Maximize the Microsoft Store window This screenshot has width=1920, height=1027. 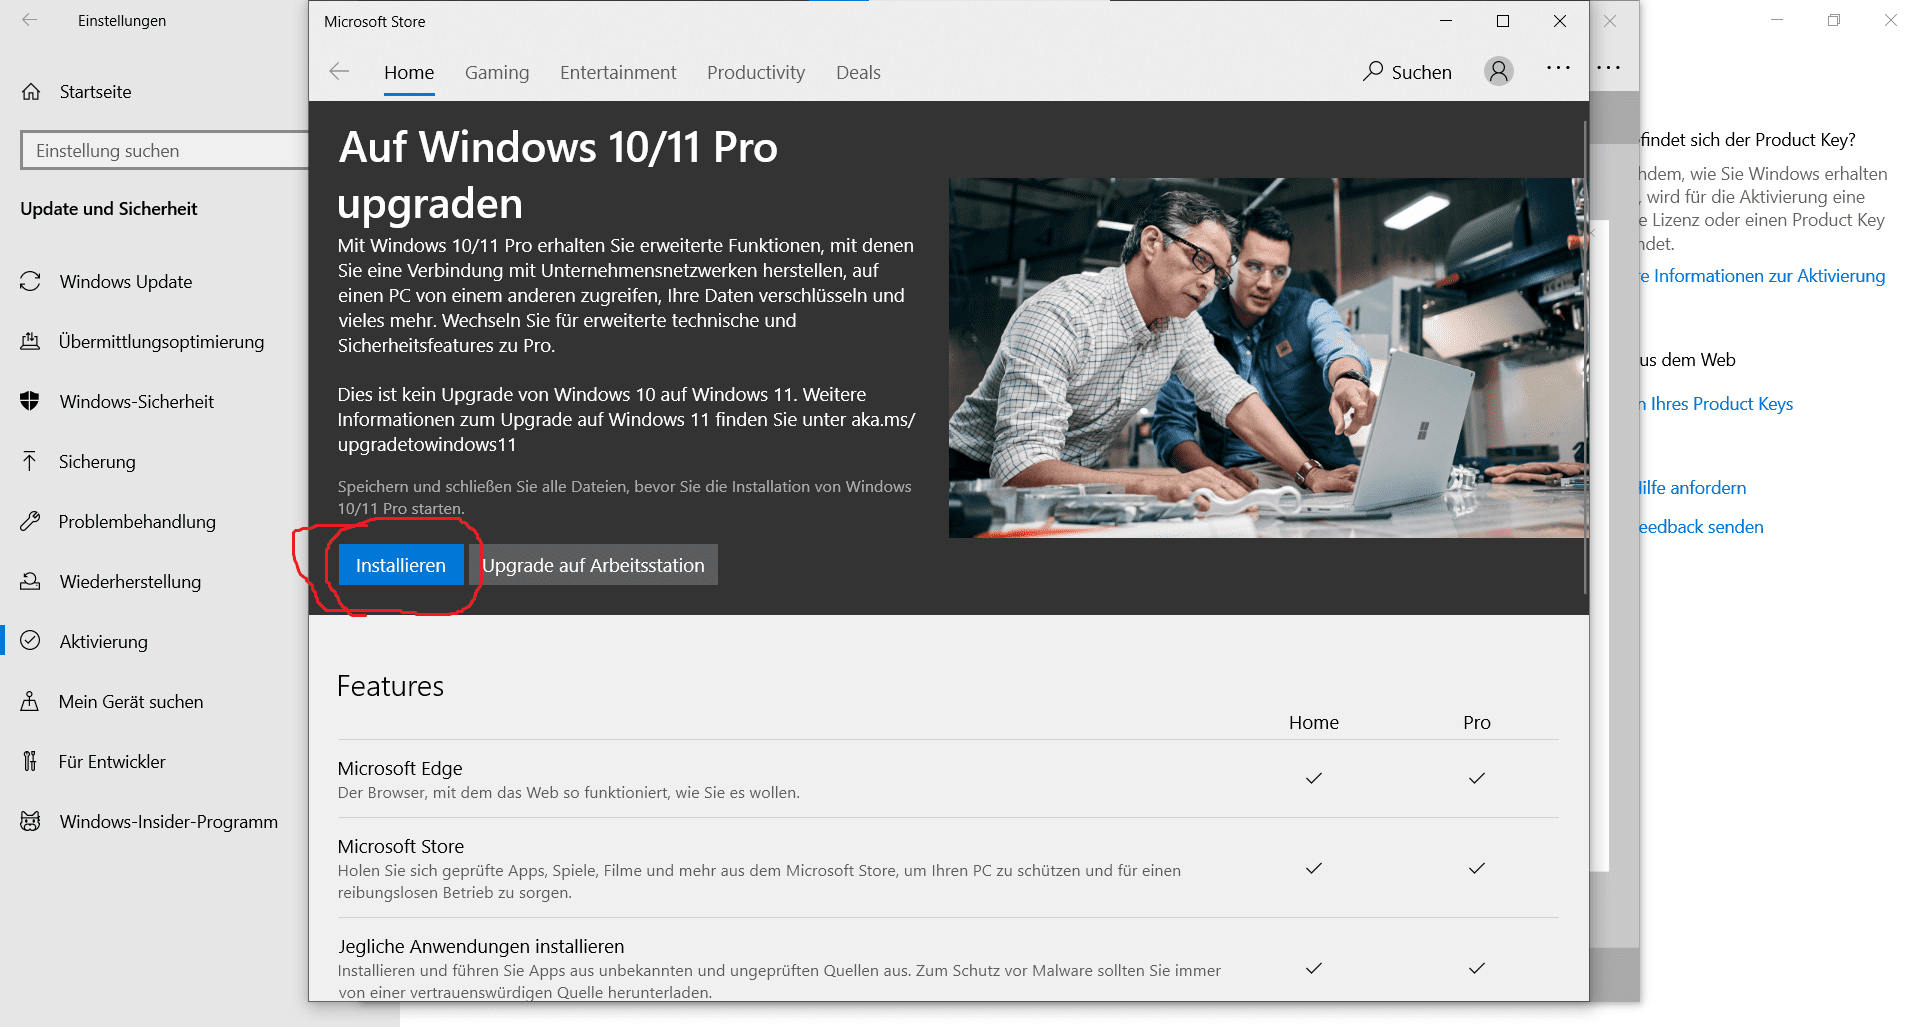click(x=1503, y=21)
